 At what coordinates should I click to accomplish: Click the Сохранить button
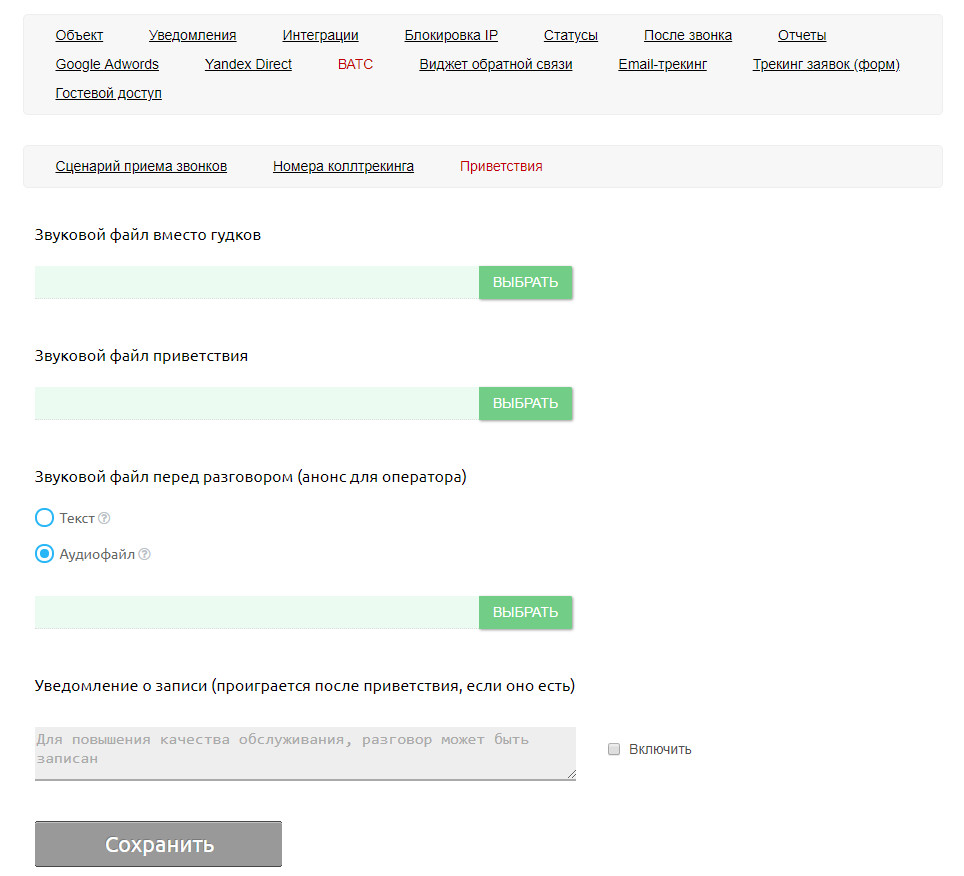pyautogui.click(x=158, y=844)
